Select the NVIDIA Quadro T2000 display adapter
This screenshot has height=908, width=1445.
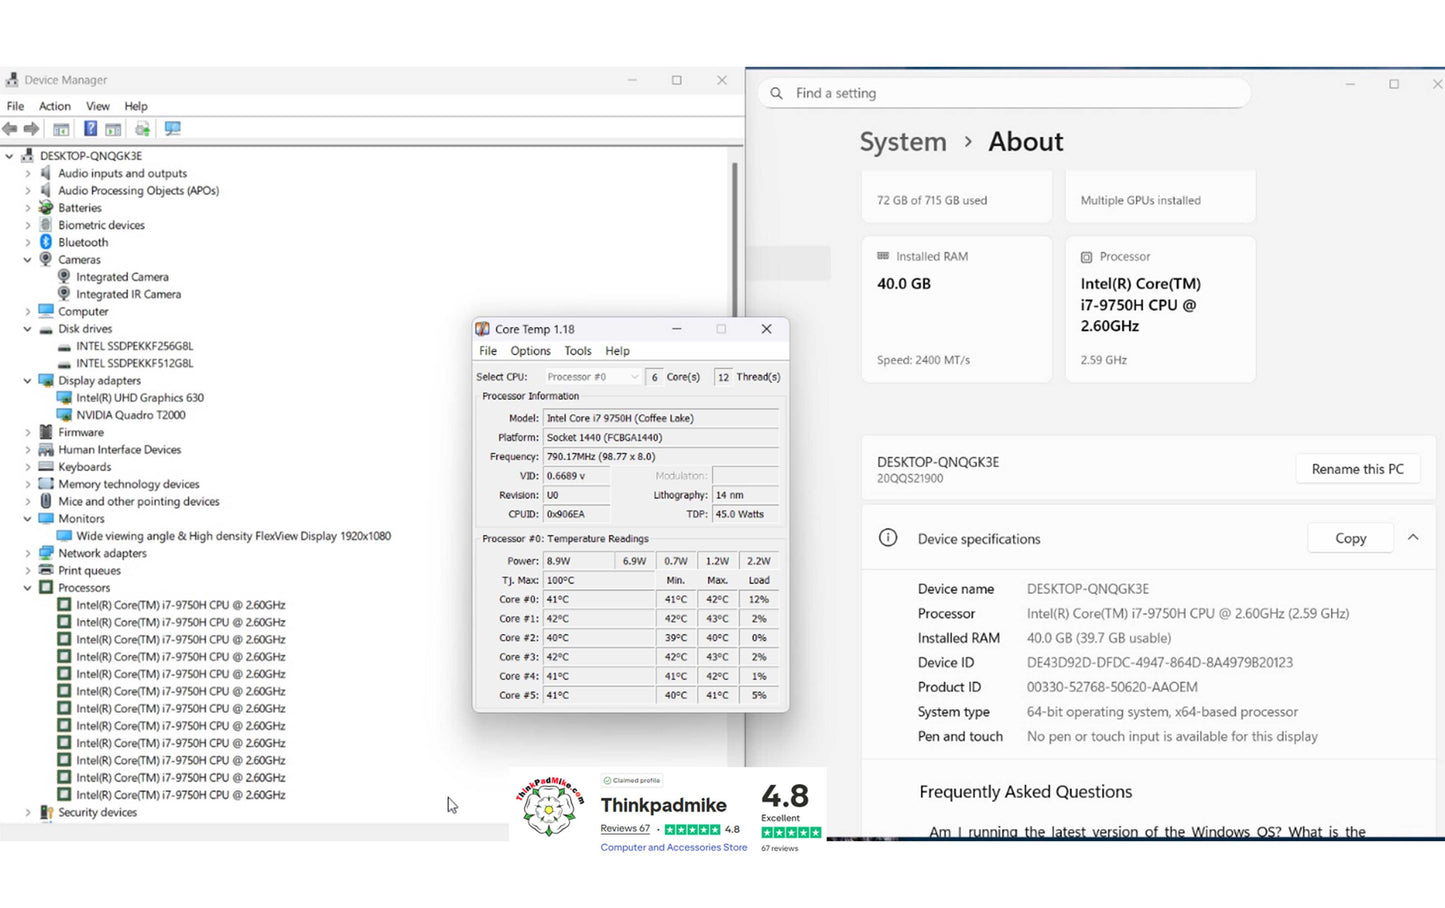pos(130,415)
